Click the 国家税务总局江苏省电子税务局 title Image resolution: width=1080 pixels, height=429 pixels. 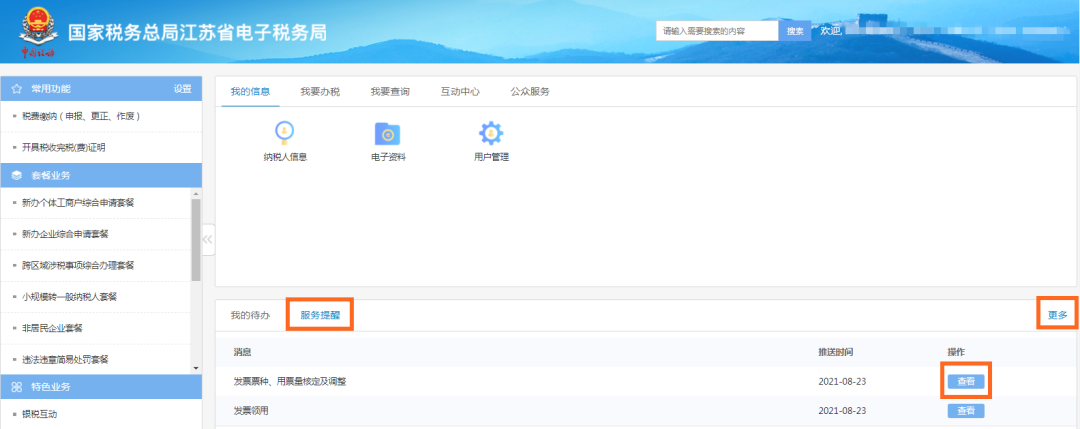click(x=197, y=32)
